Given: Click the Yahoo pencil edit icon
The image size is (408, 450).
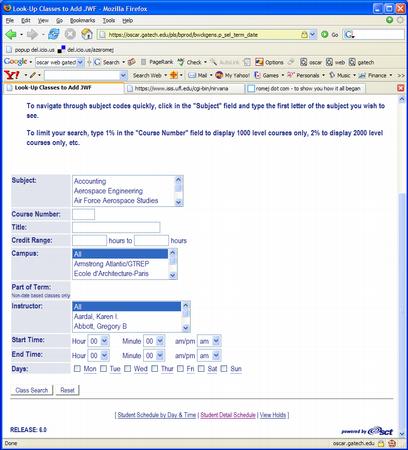Looking at the screenshot, I should pyautogui.click(x=33, y=75).
